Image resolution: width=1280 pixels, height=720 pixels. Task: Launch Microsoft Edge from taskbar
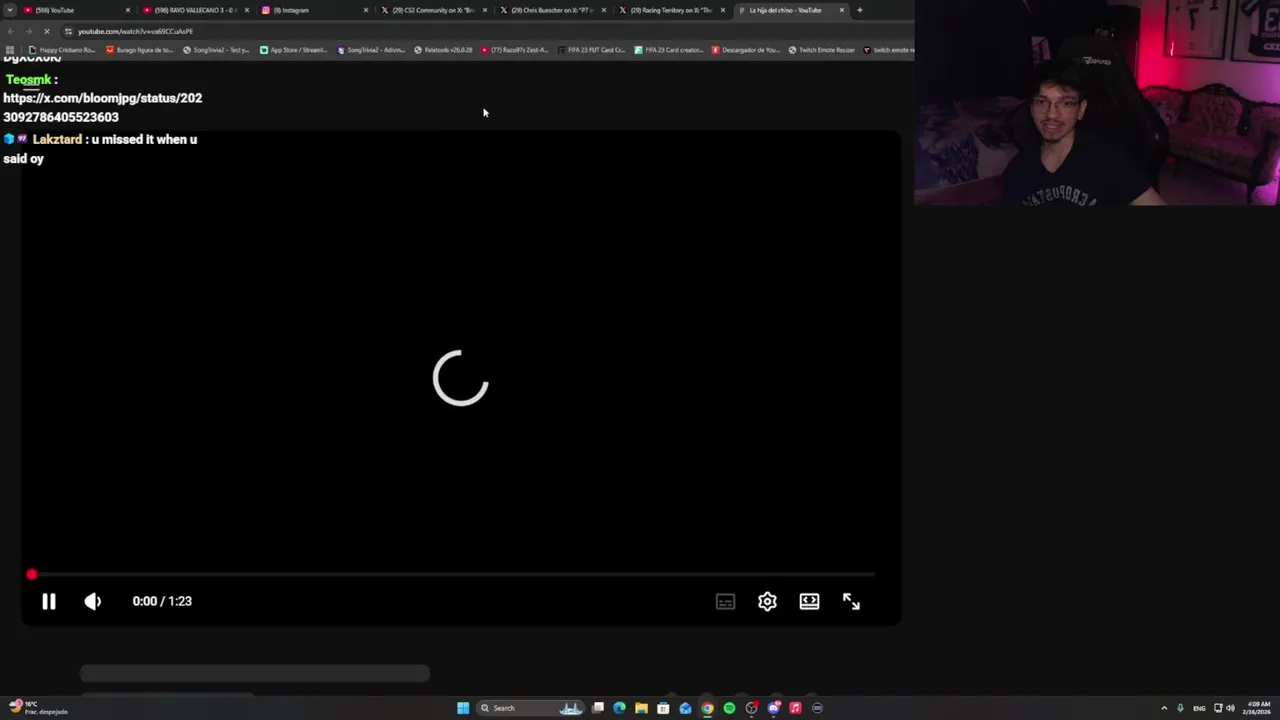click(619, 708)
